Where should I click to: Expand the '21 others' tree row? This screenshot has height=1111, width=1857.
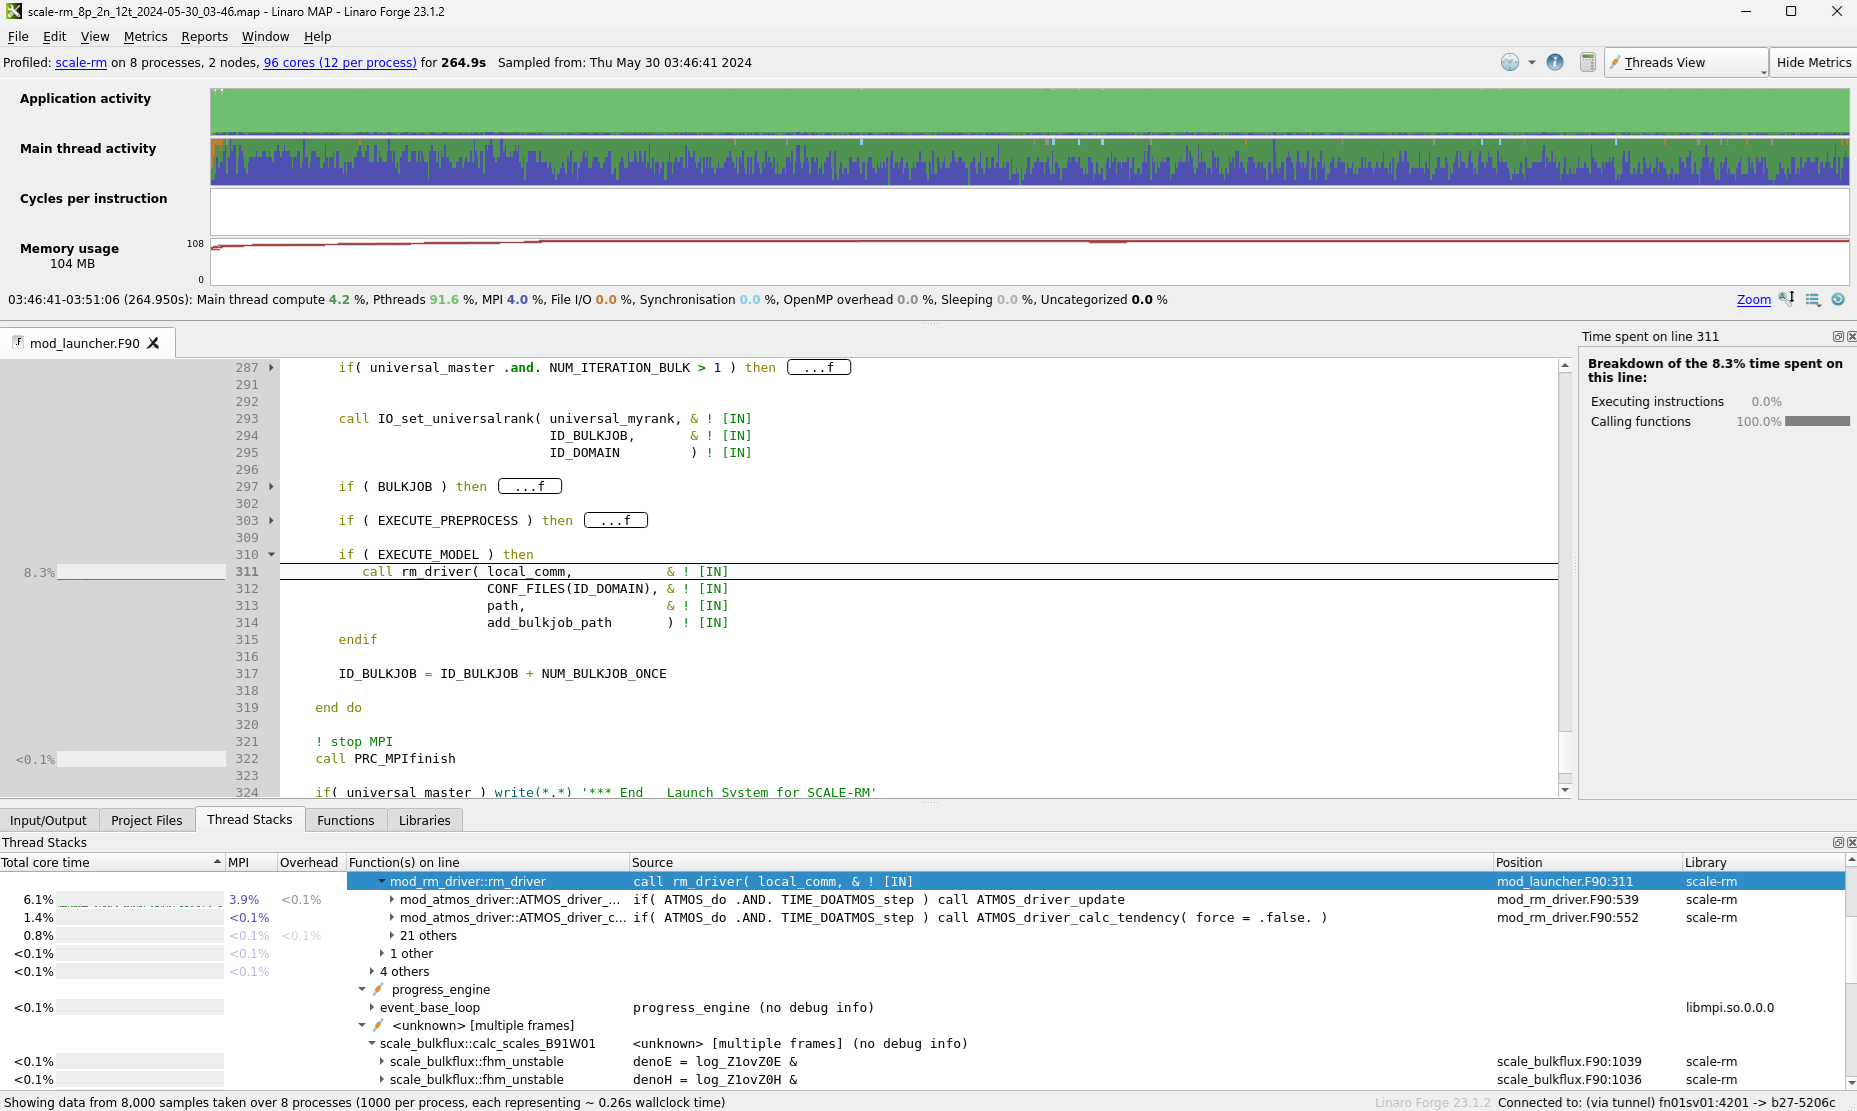coord(392,936)
